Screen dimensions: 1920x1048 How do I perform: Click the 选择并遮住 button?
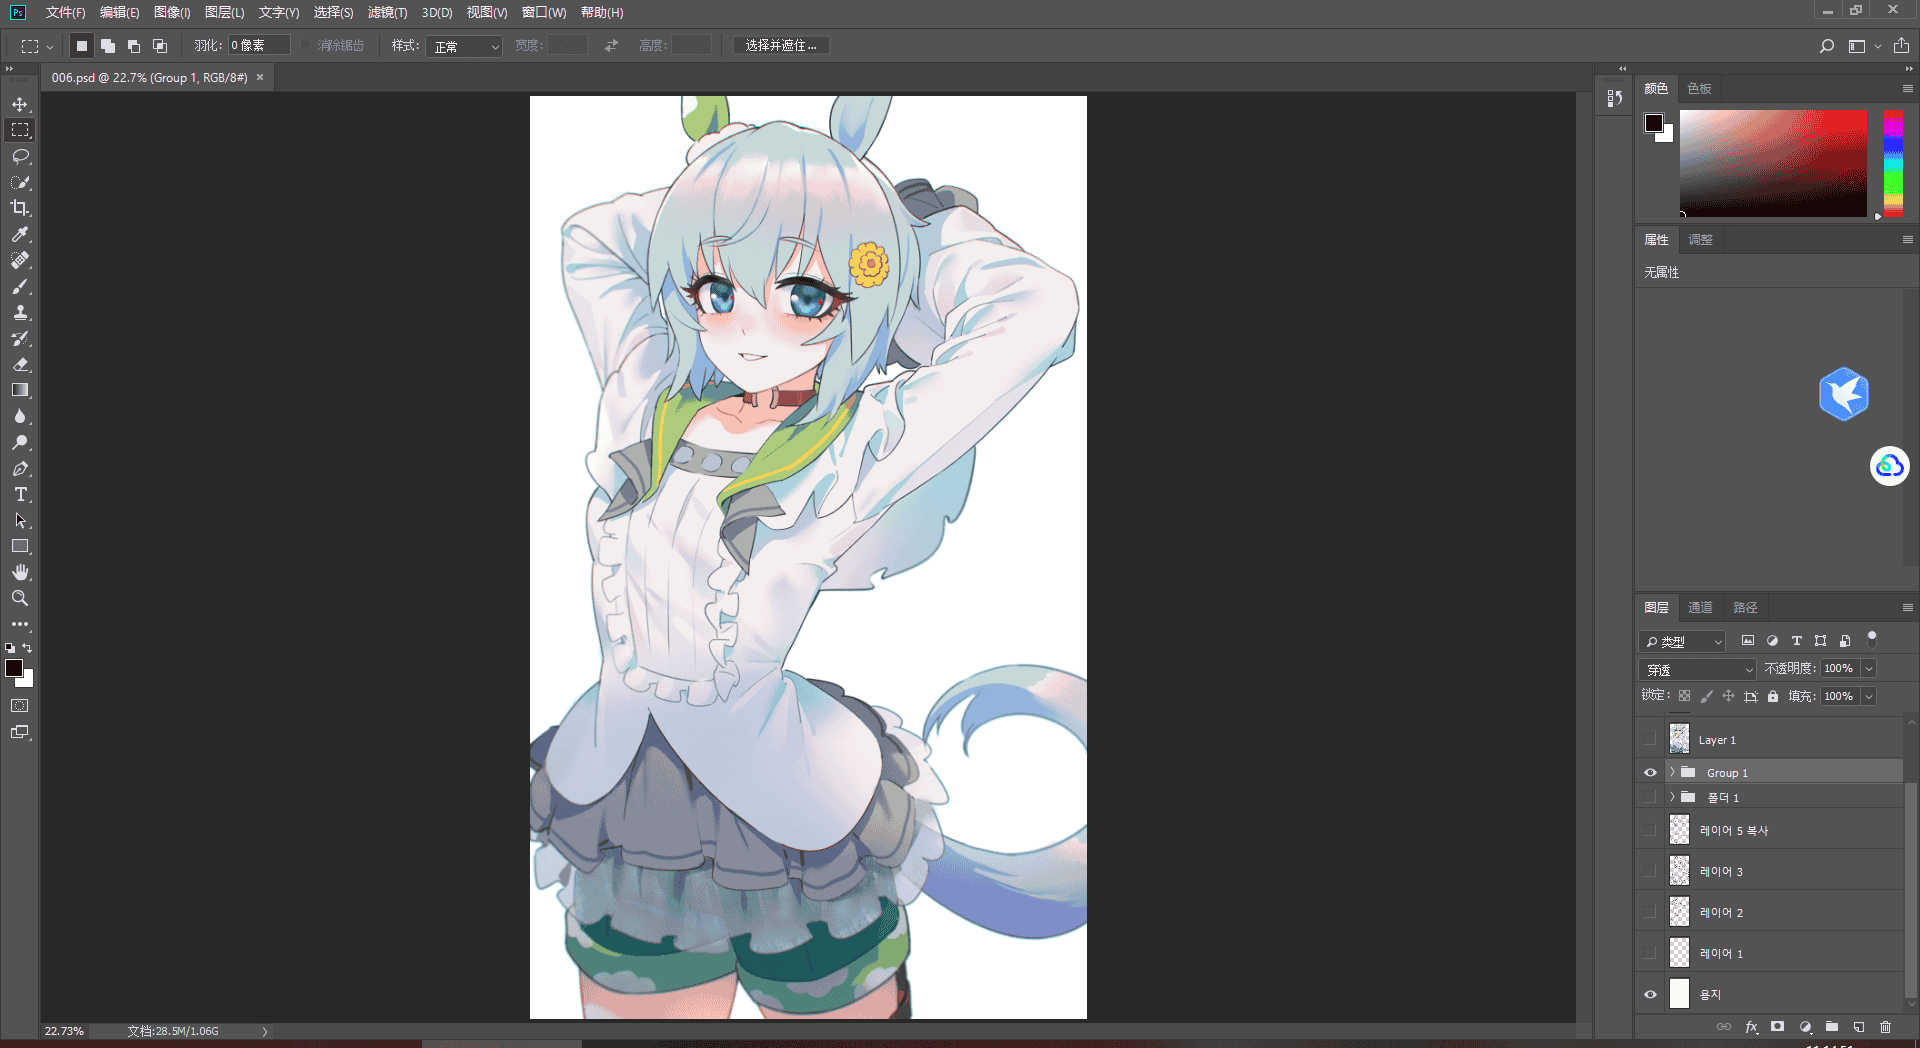(x=781, y=46)
